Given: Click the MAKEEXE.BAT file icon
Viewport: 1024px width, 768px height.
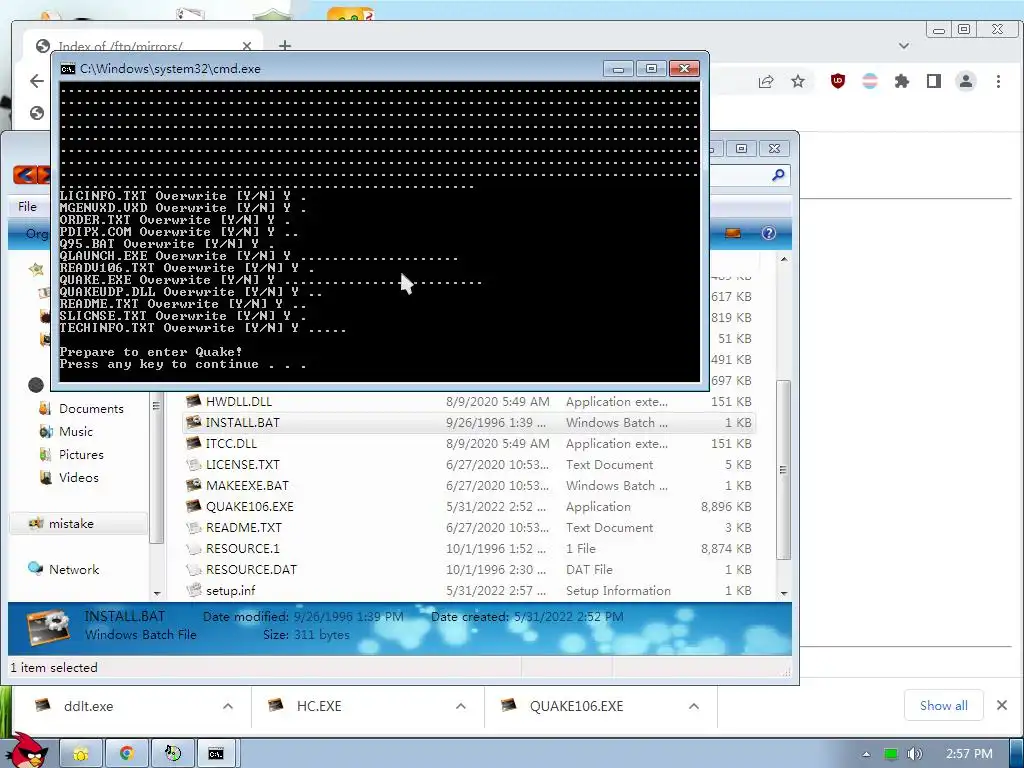Looking at the screenshot, I should [193, 485].
